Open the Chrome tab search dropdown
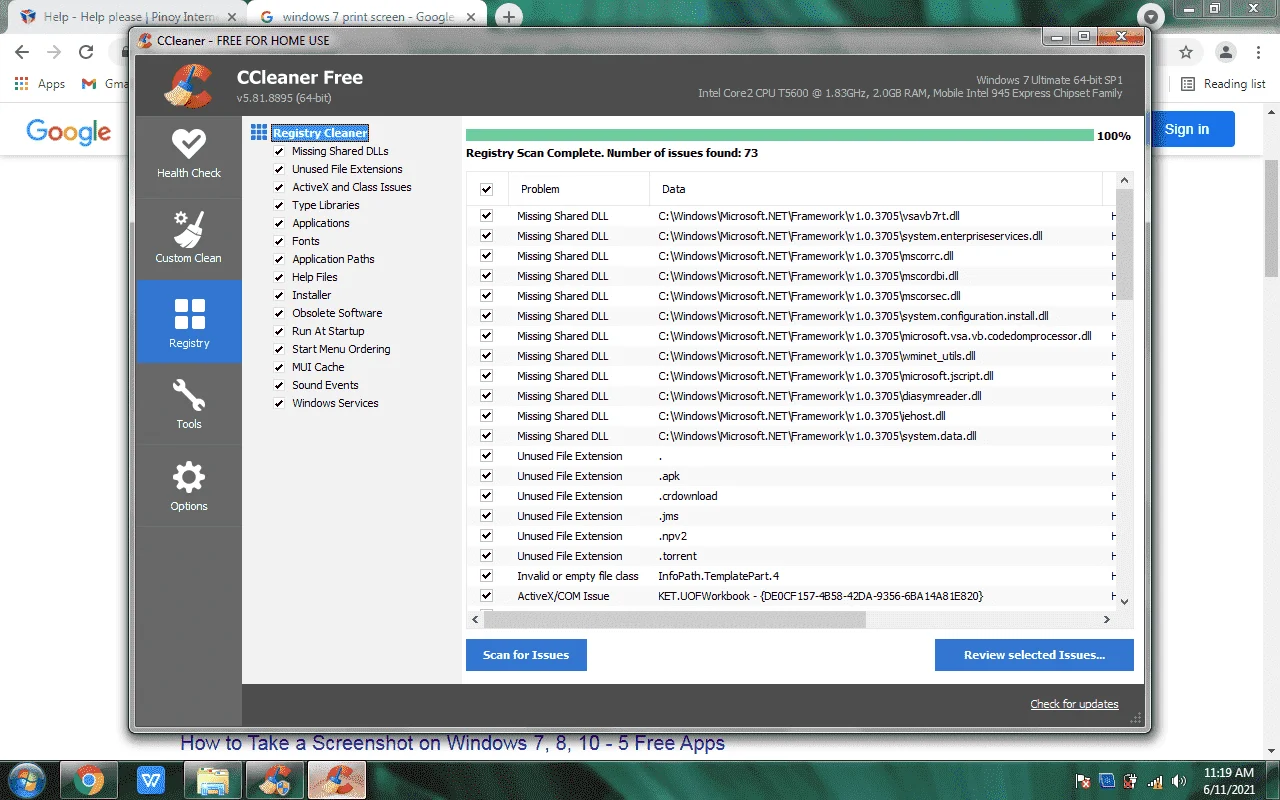Screen dimensions: 1280x800 tap(1151, 17)
